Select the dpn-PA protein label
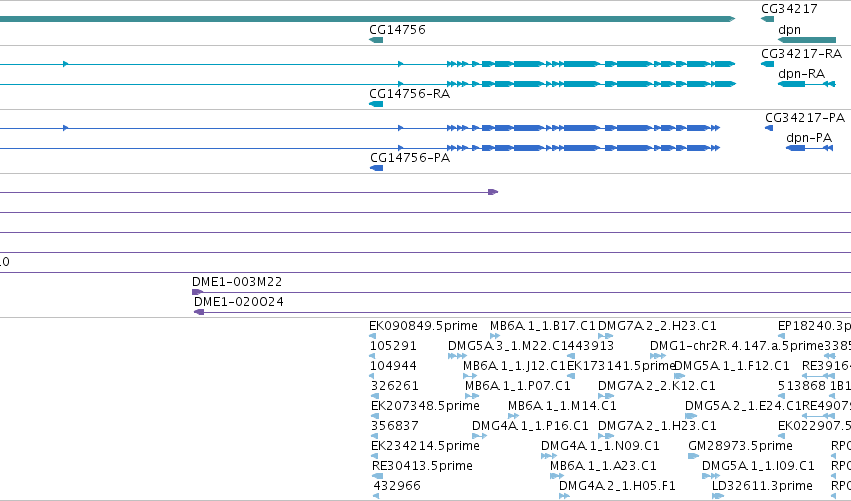 (x=809, y=138)
